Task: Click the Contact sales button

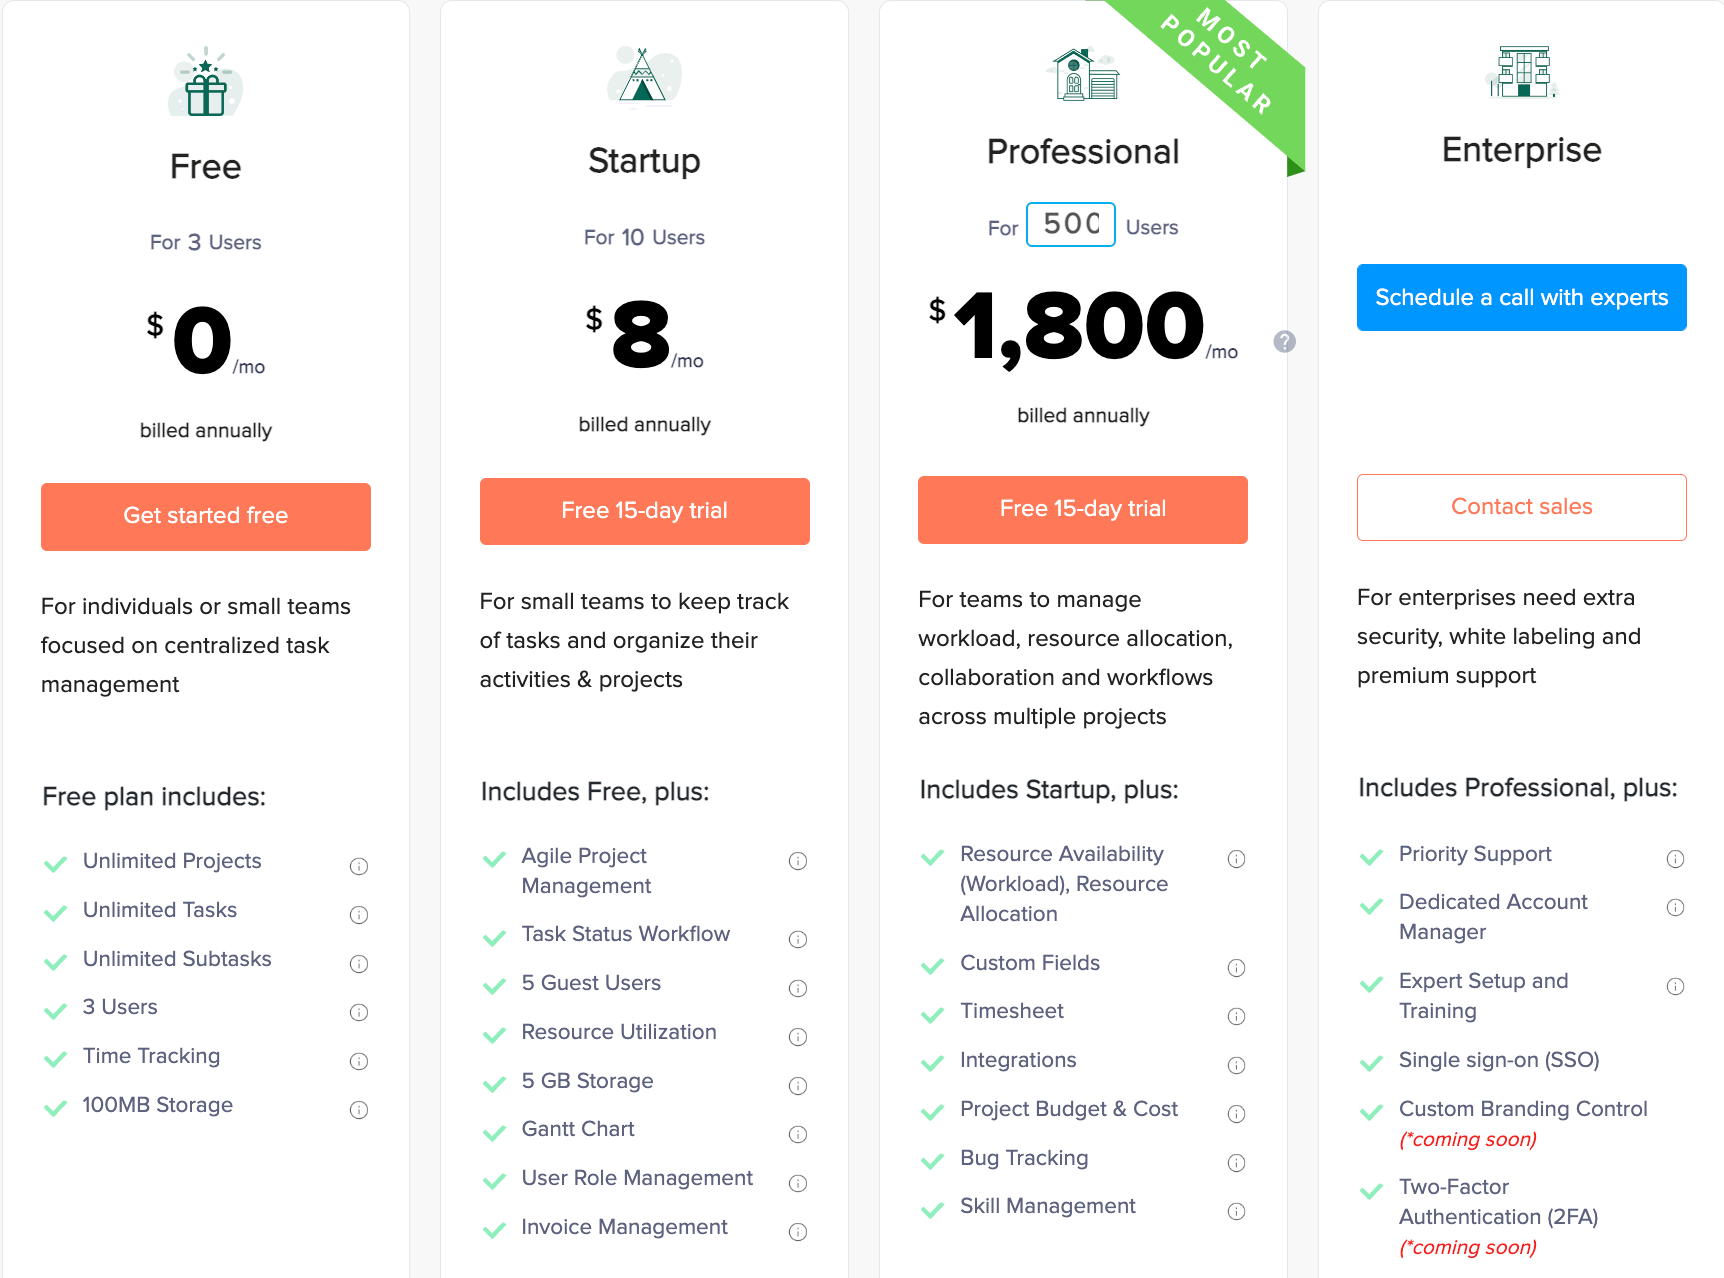Action: click(x=1522, y=507)
